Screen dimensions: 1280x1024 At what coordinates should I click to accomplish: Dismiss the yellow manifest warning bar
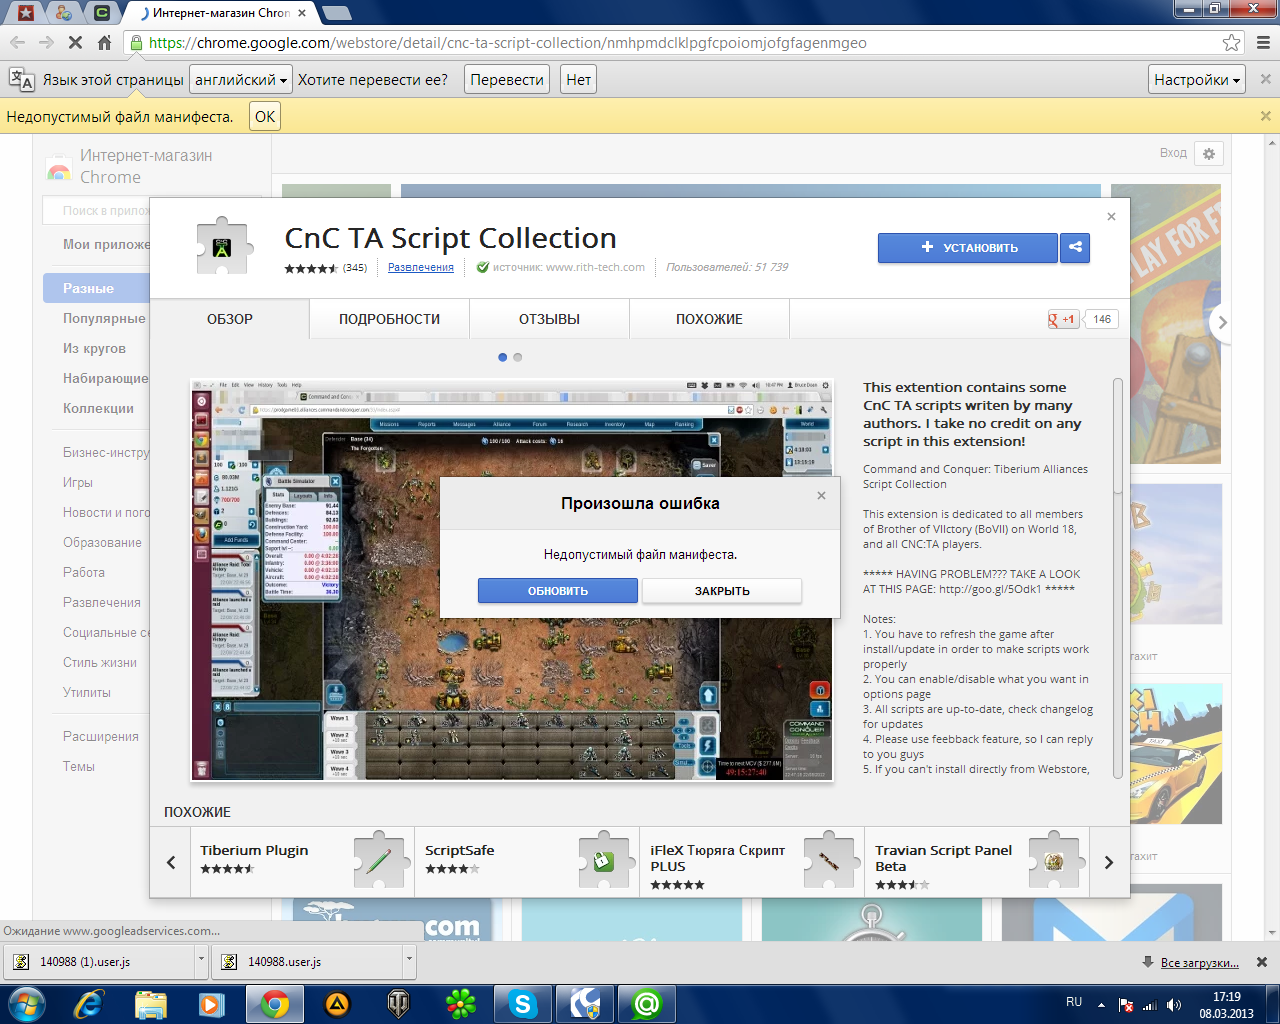point(1265,116)
